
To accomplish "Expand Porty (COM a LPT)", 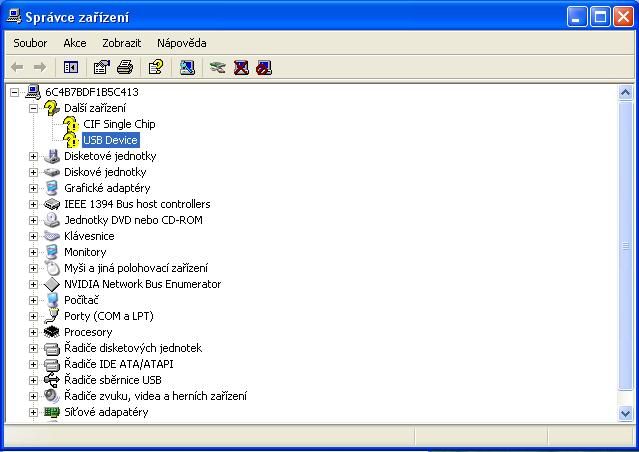I will [33, 316].
